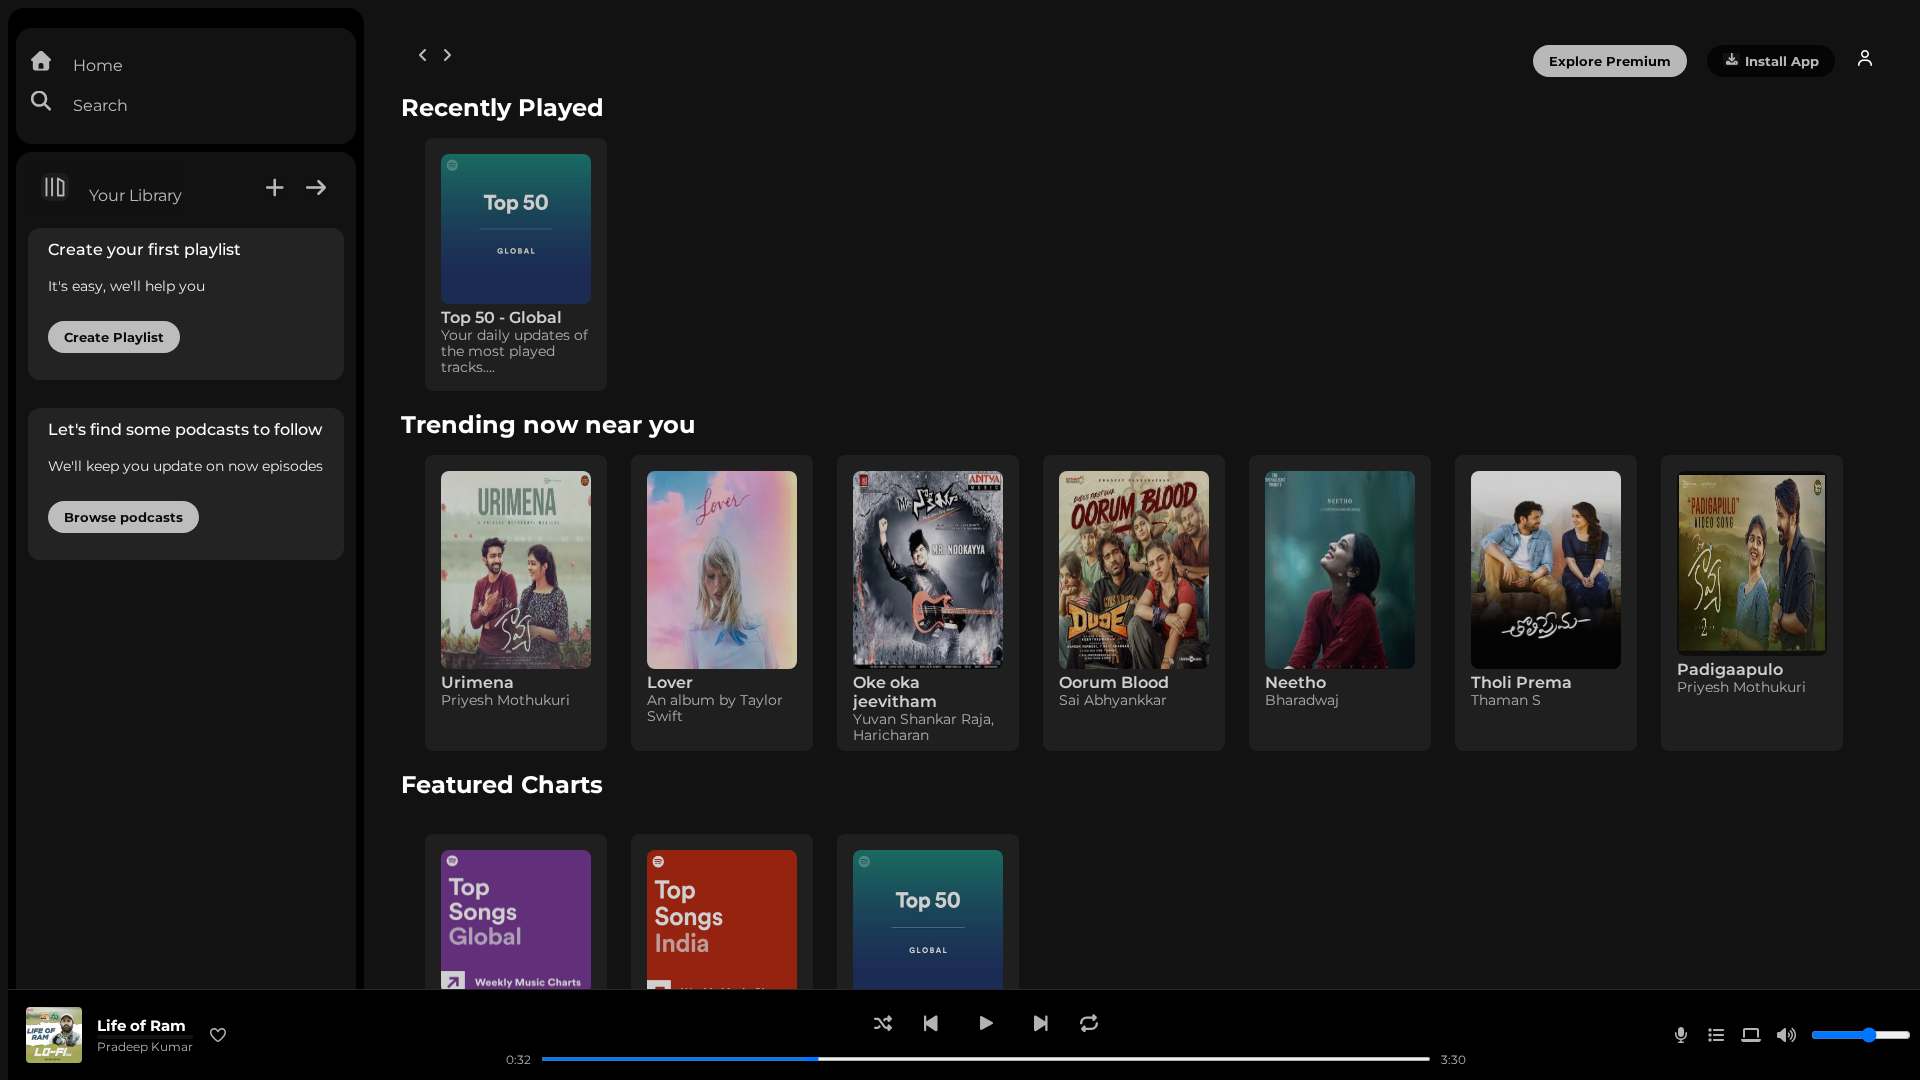The height and width of the screenshot is (1080, 1920).
Task: Open the lyrics microphone icon
Action: (x=1681, y=1035)
